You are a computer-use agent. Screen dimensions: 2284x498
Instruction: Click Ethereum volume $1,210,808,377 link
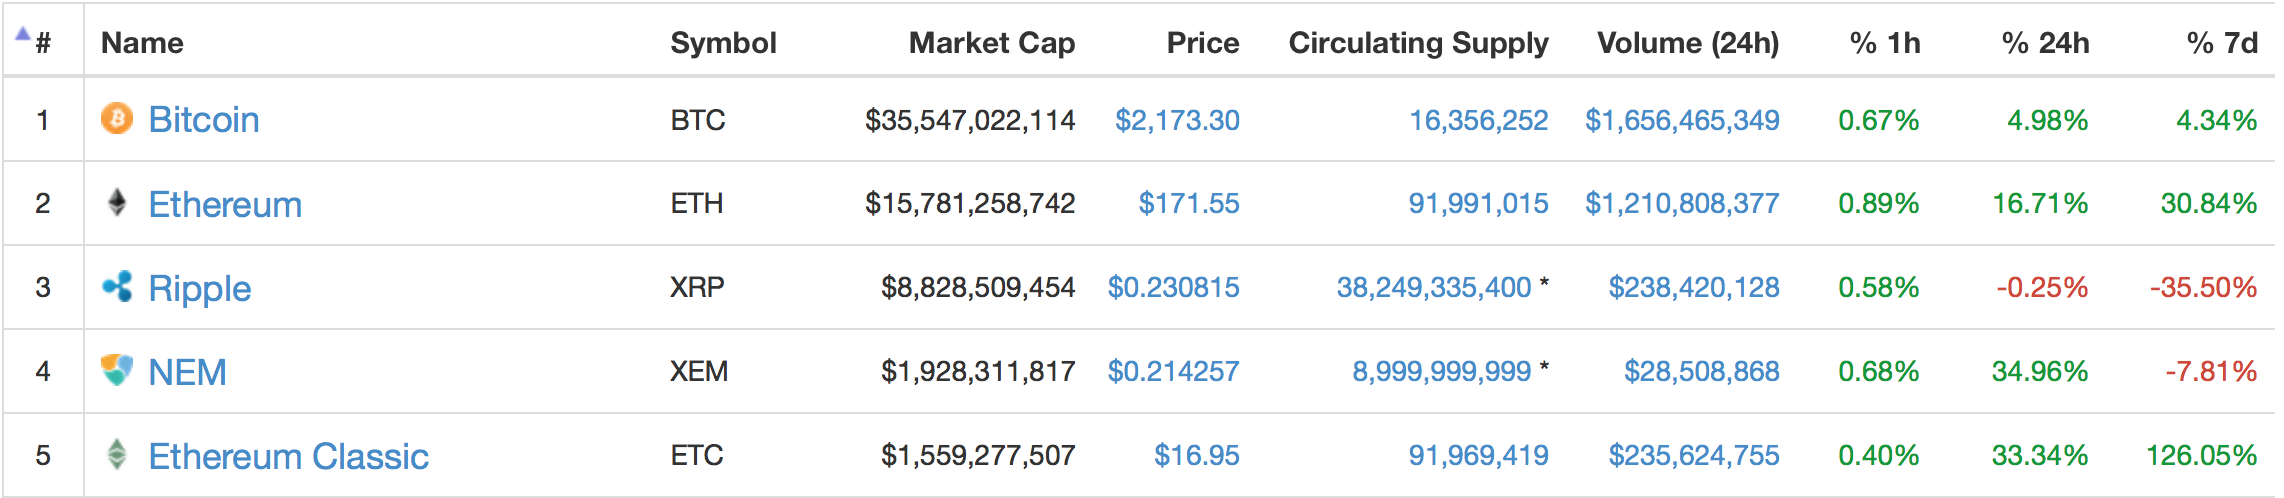(x=1682, y=203)
